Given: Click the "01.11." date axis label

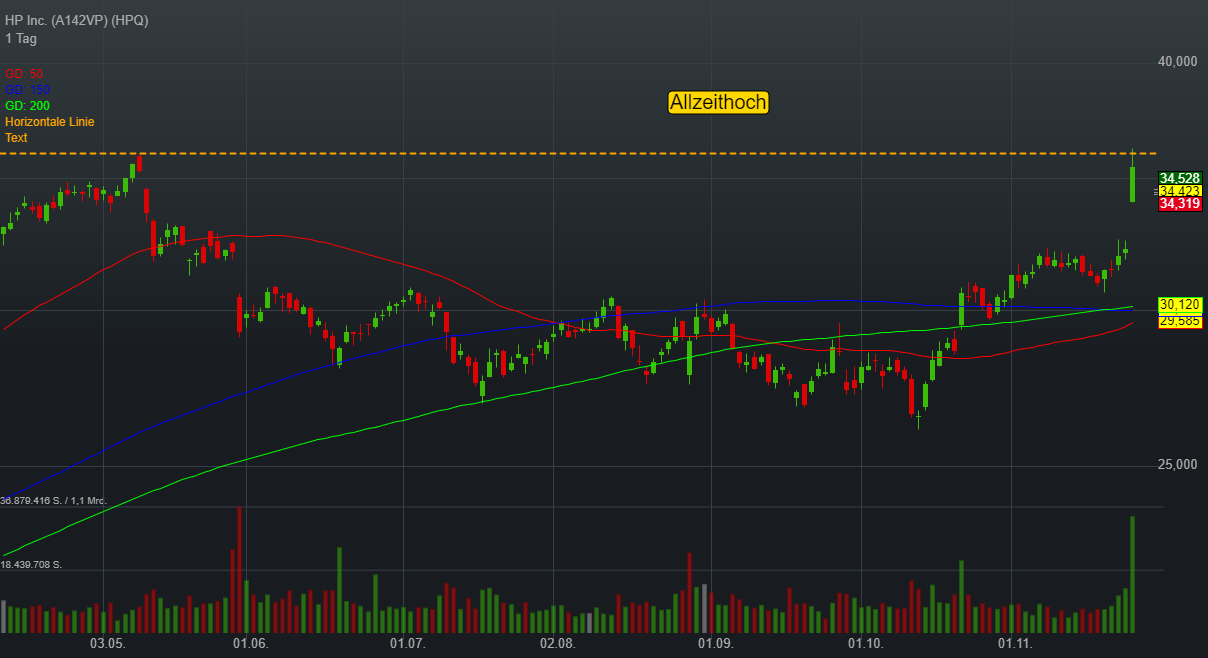Looking at the screenshot, I should tap(1015, 644).
